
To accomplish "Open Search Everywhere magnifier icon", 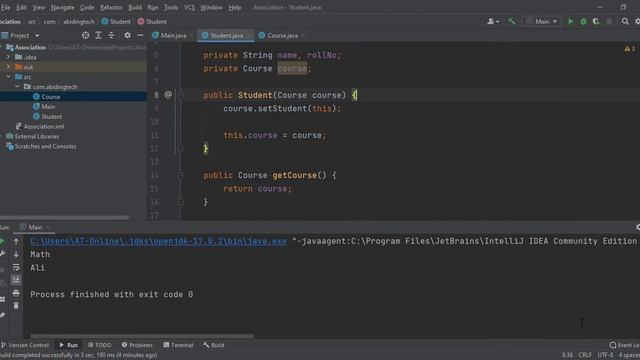I will [x=625, y=21].
